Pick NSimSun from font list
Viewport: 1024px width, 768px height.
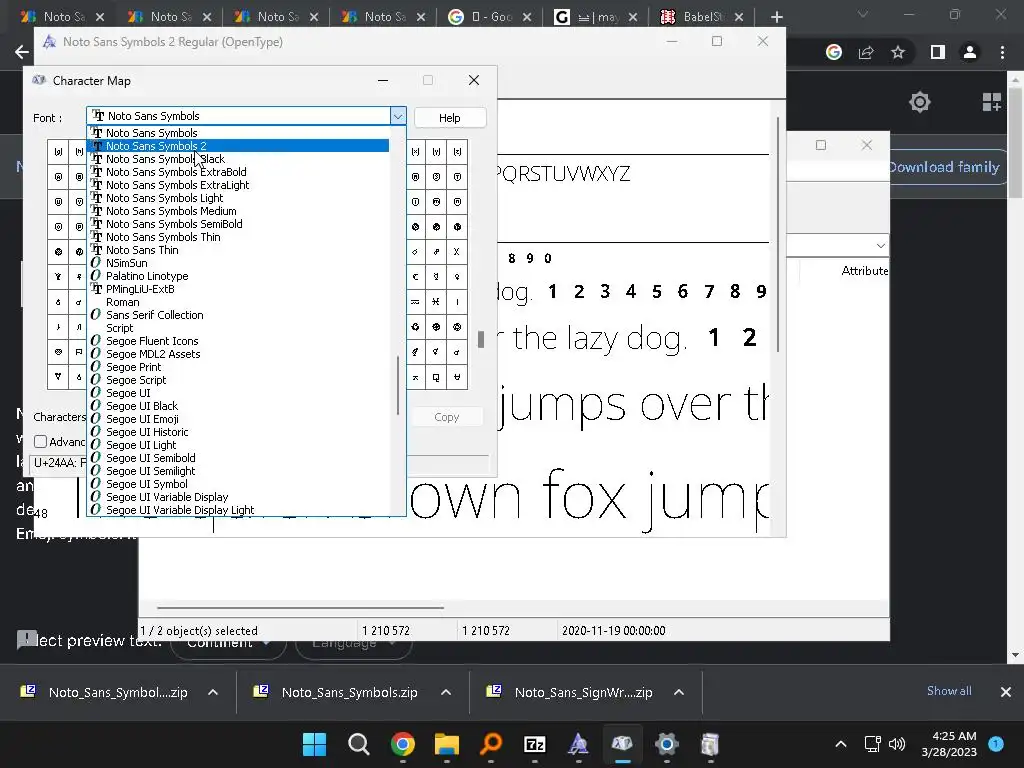238,263
